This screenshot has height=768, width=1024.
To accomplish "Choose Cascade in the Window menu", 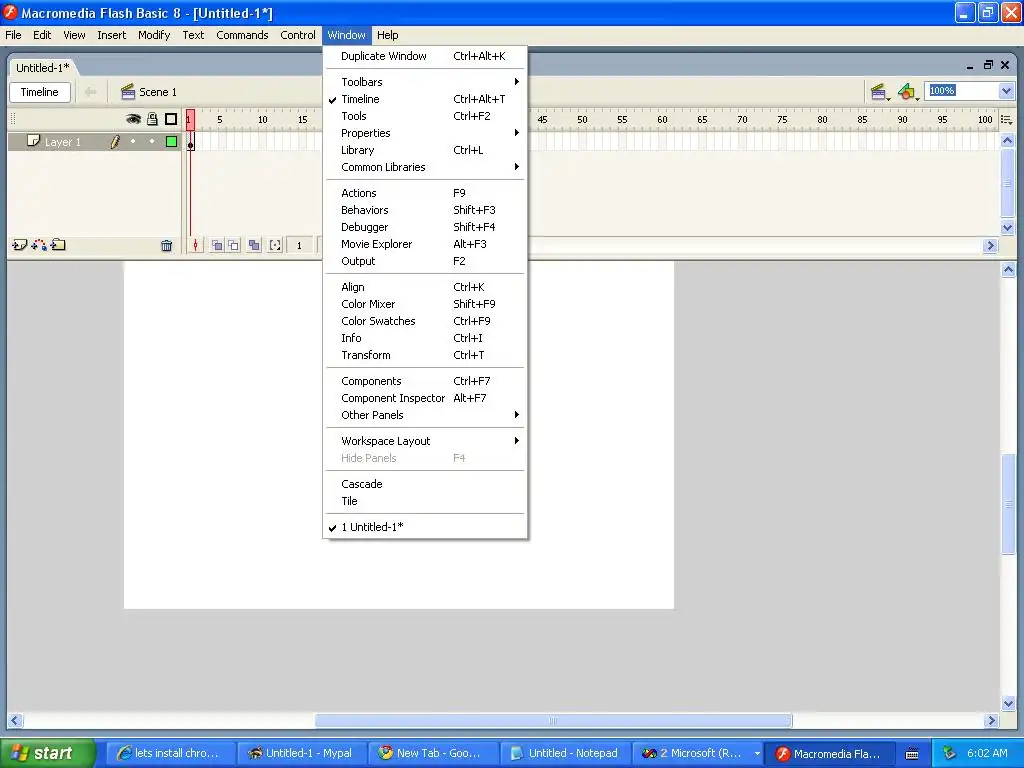I will tap(424, 485).
